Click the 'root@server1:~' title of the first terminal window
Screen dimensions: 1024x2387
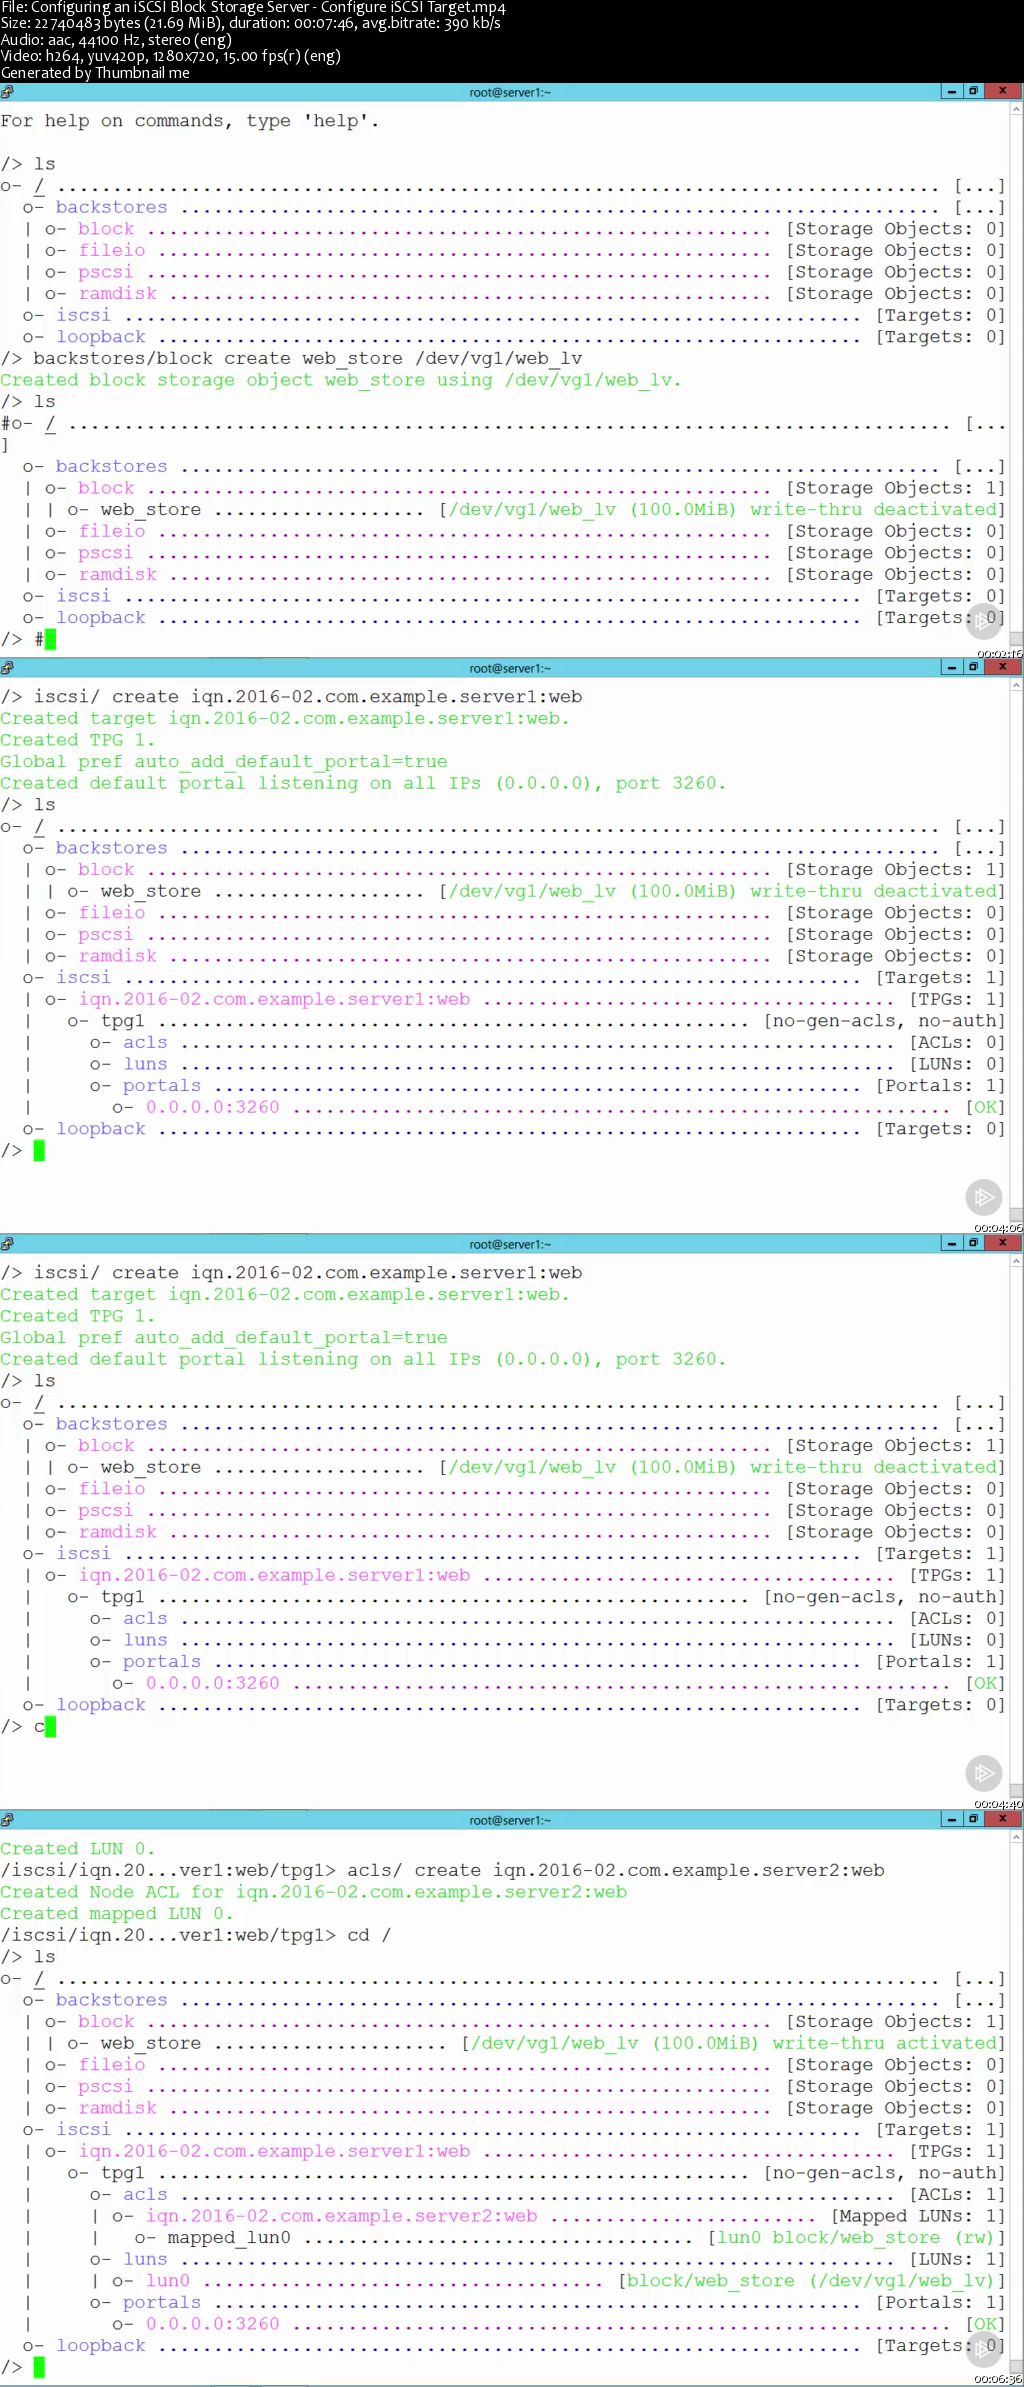(x=510, y=92)
